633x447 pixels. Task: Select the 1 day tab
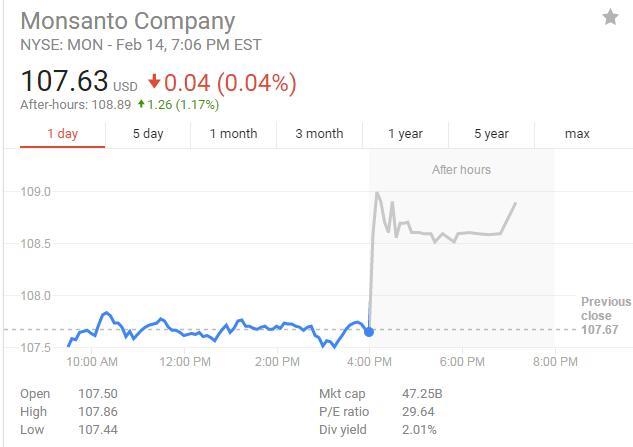pos(62,134)
